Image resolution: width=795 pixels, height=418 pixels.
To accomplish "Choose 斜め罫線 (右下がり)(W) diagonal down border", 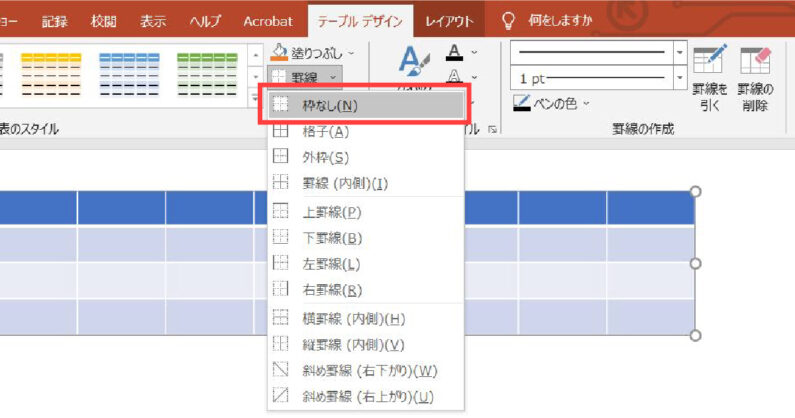I will point(366,370).
